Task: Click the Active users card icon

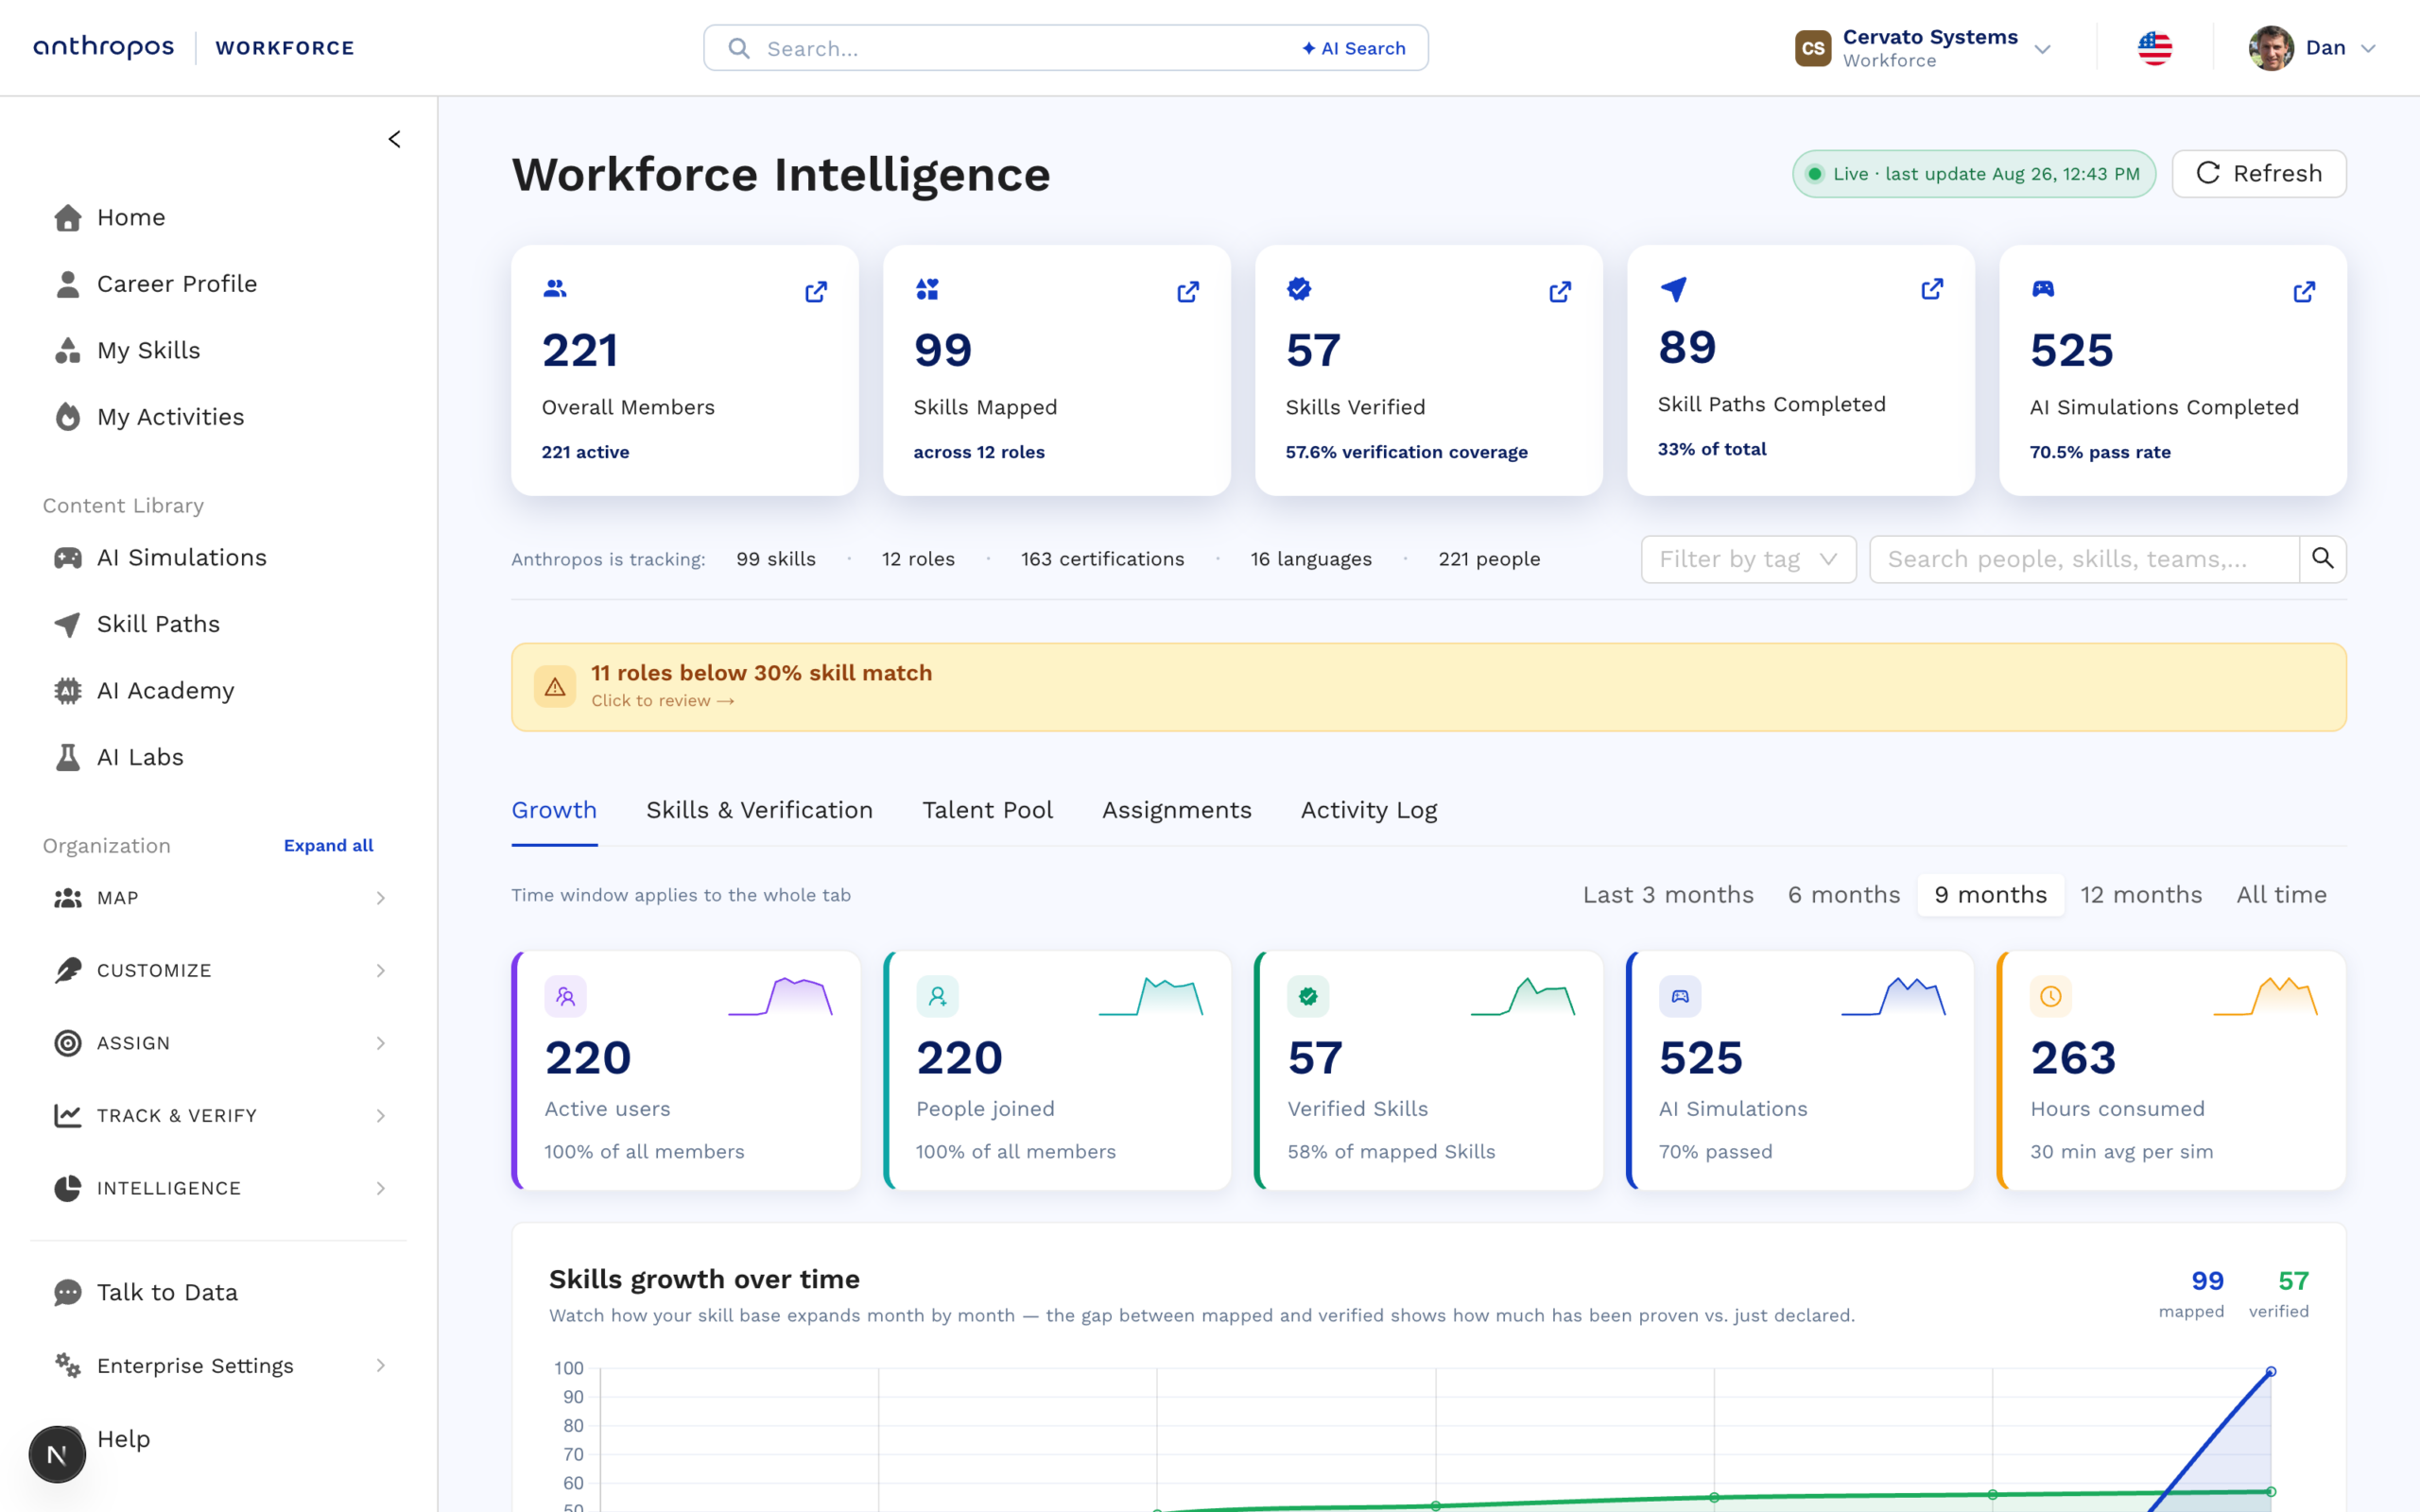Action: point(565,996)
